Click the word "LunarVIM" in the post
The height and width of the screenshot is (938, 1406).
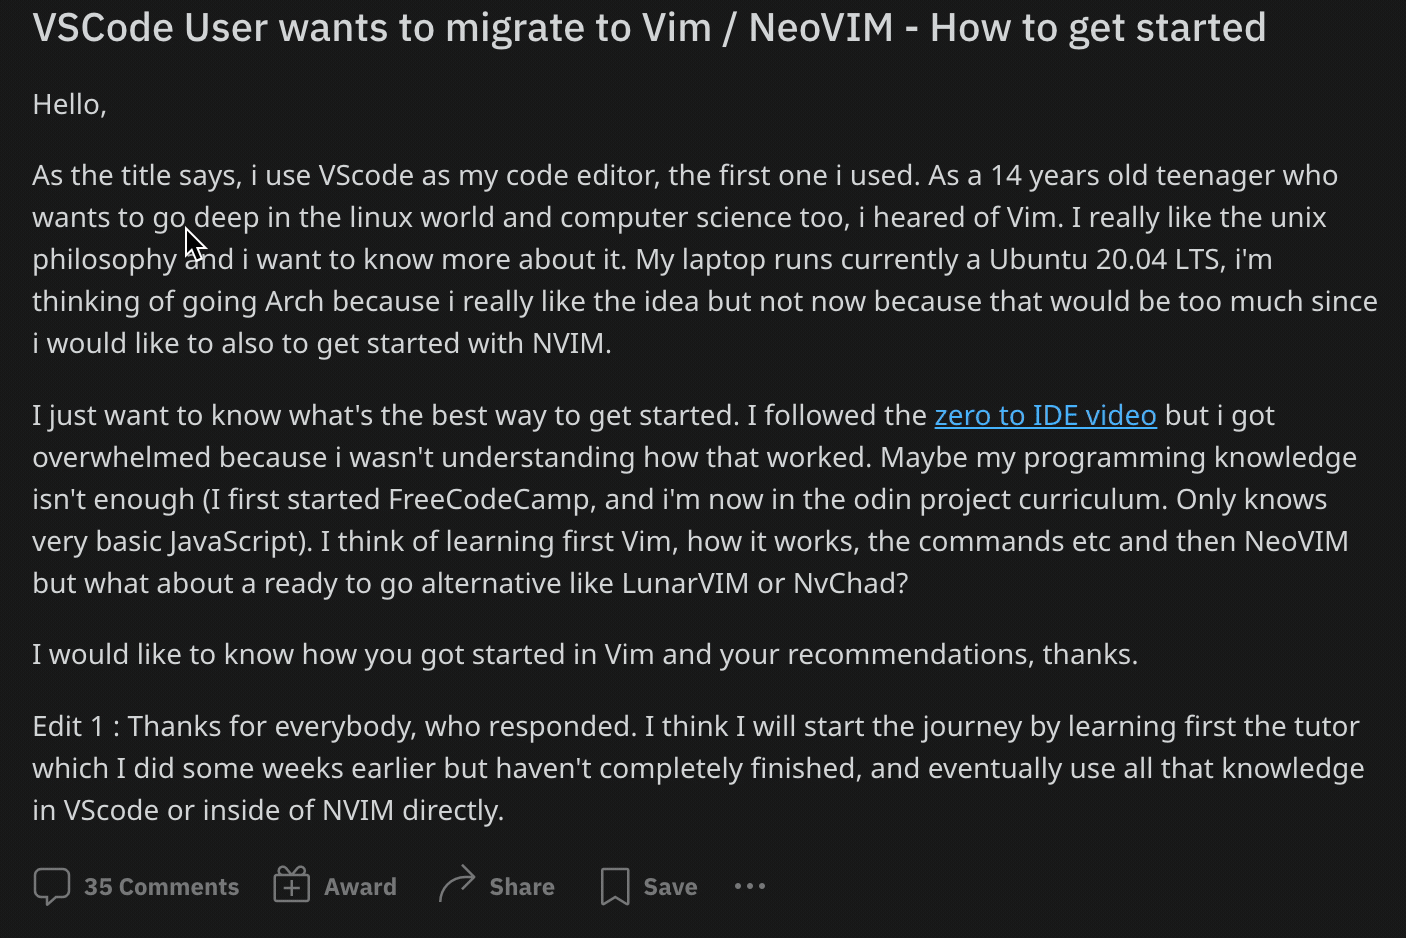click(685, 583)
